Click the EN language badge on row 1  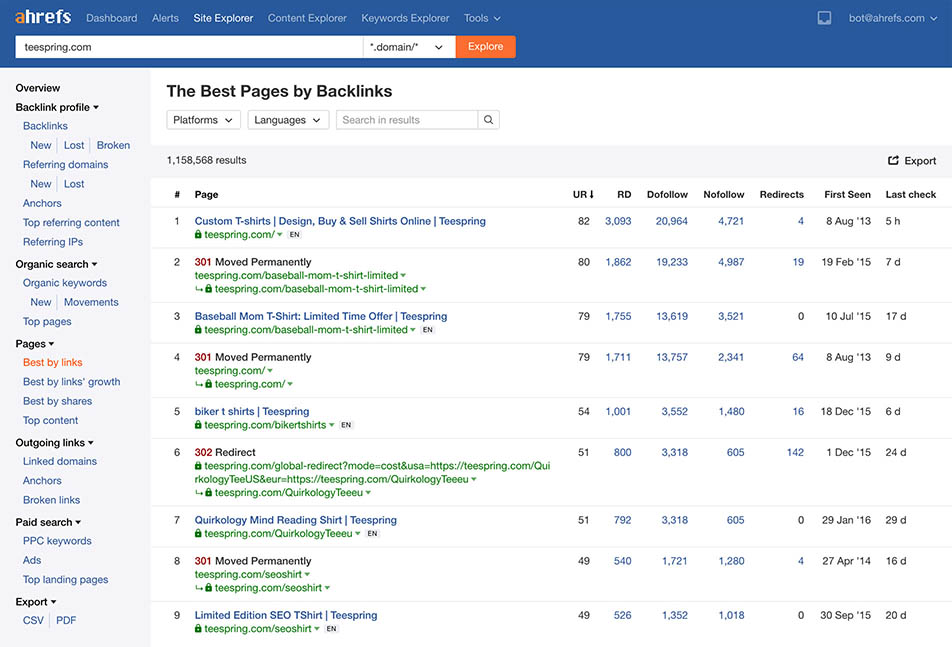(x=294, y=235)
